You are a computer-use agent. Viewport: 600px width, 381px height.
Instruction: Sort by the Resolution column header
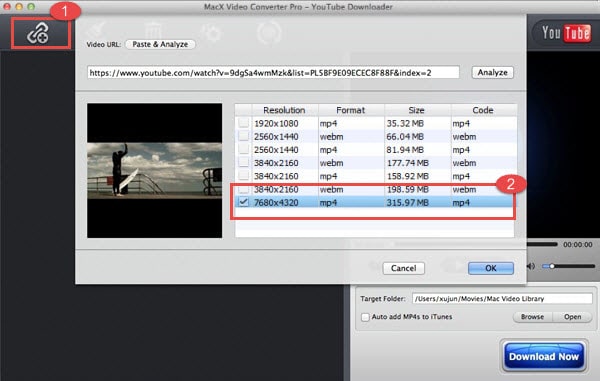click(x=284, y=110)
